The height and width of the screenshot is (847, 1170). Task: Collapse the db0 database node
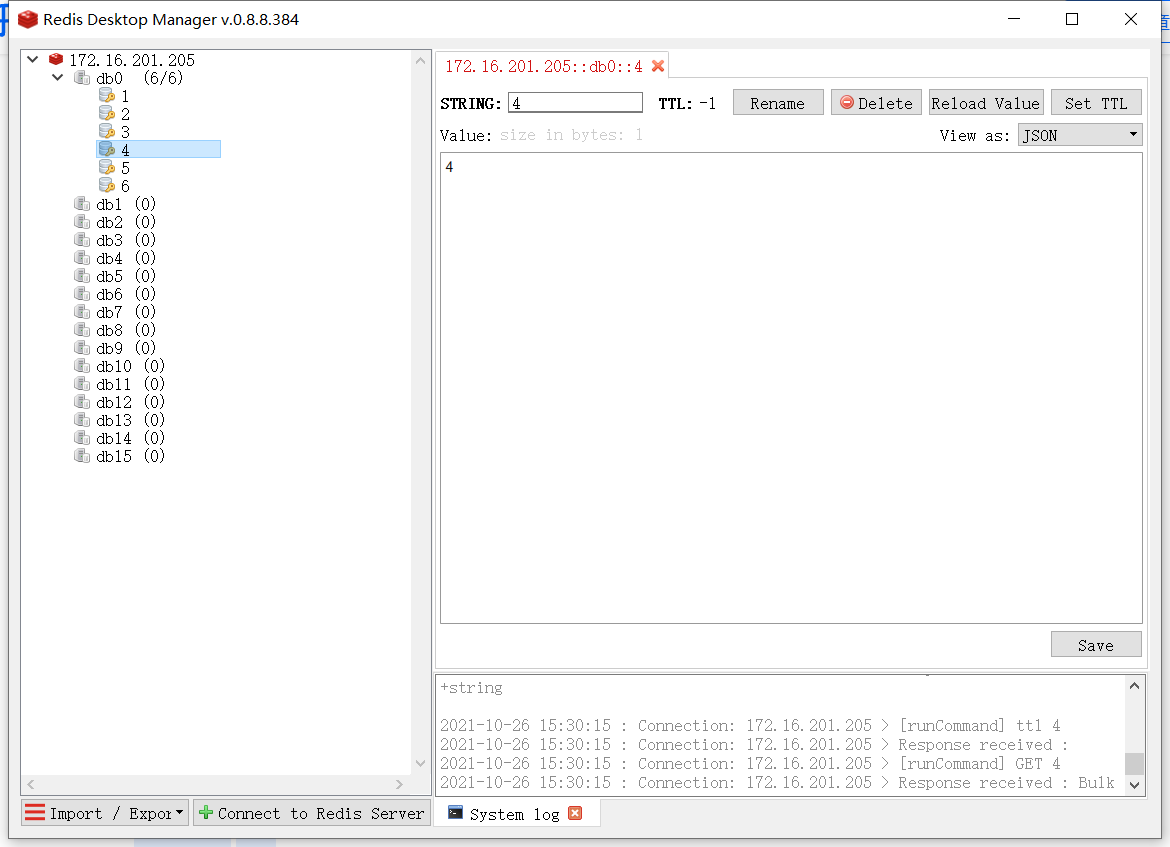pos(57,78)
